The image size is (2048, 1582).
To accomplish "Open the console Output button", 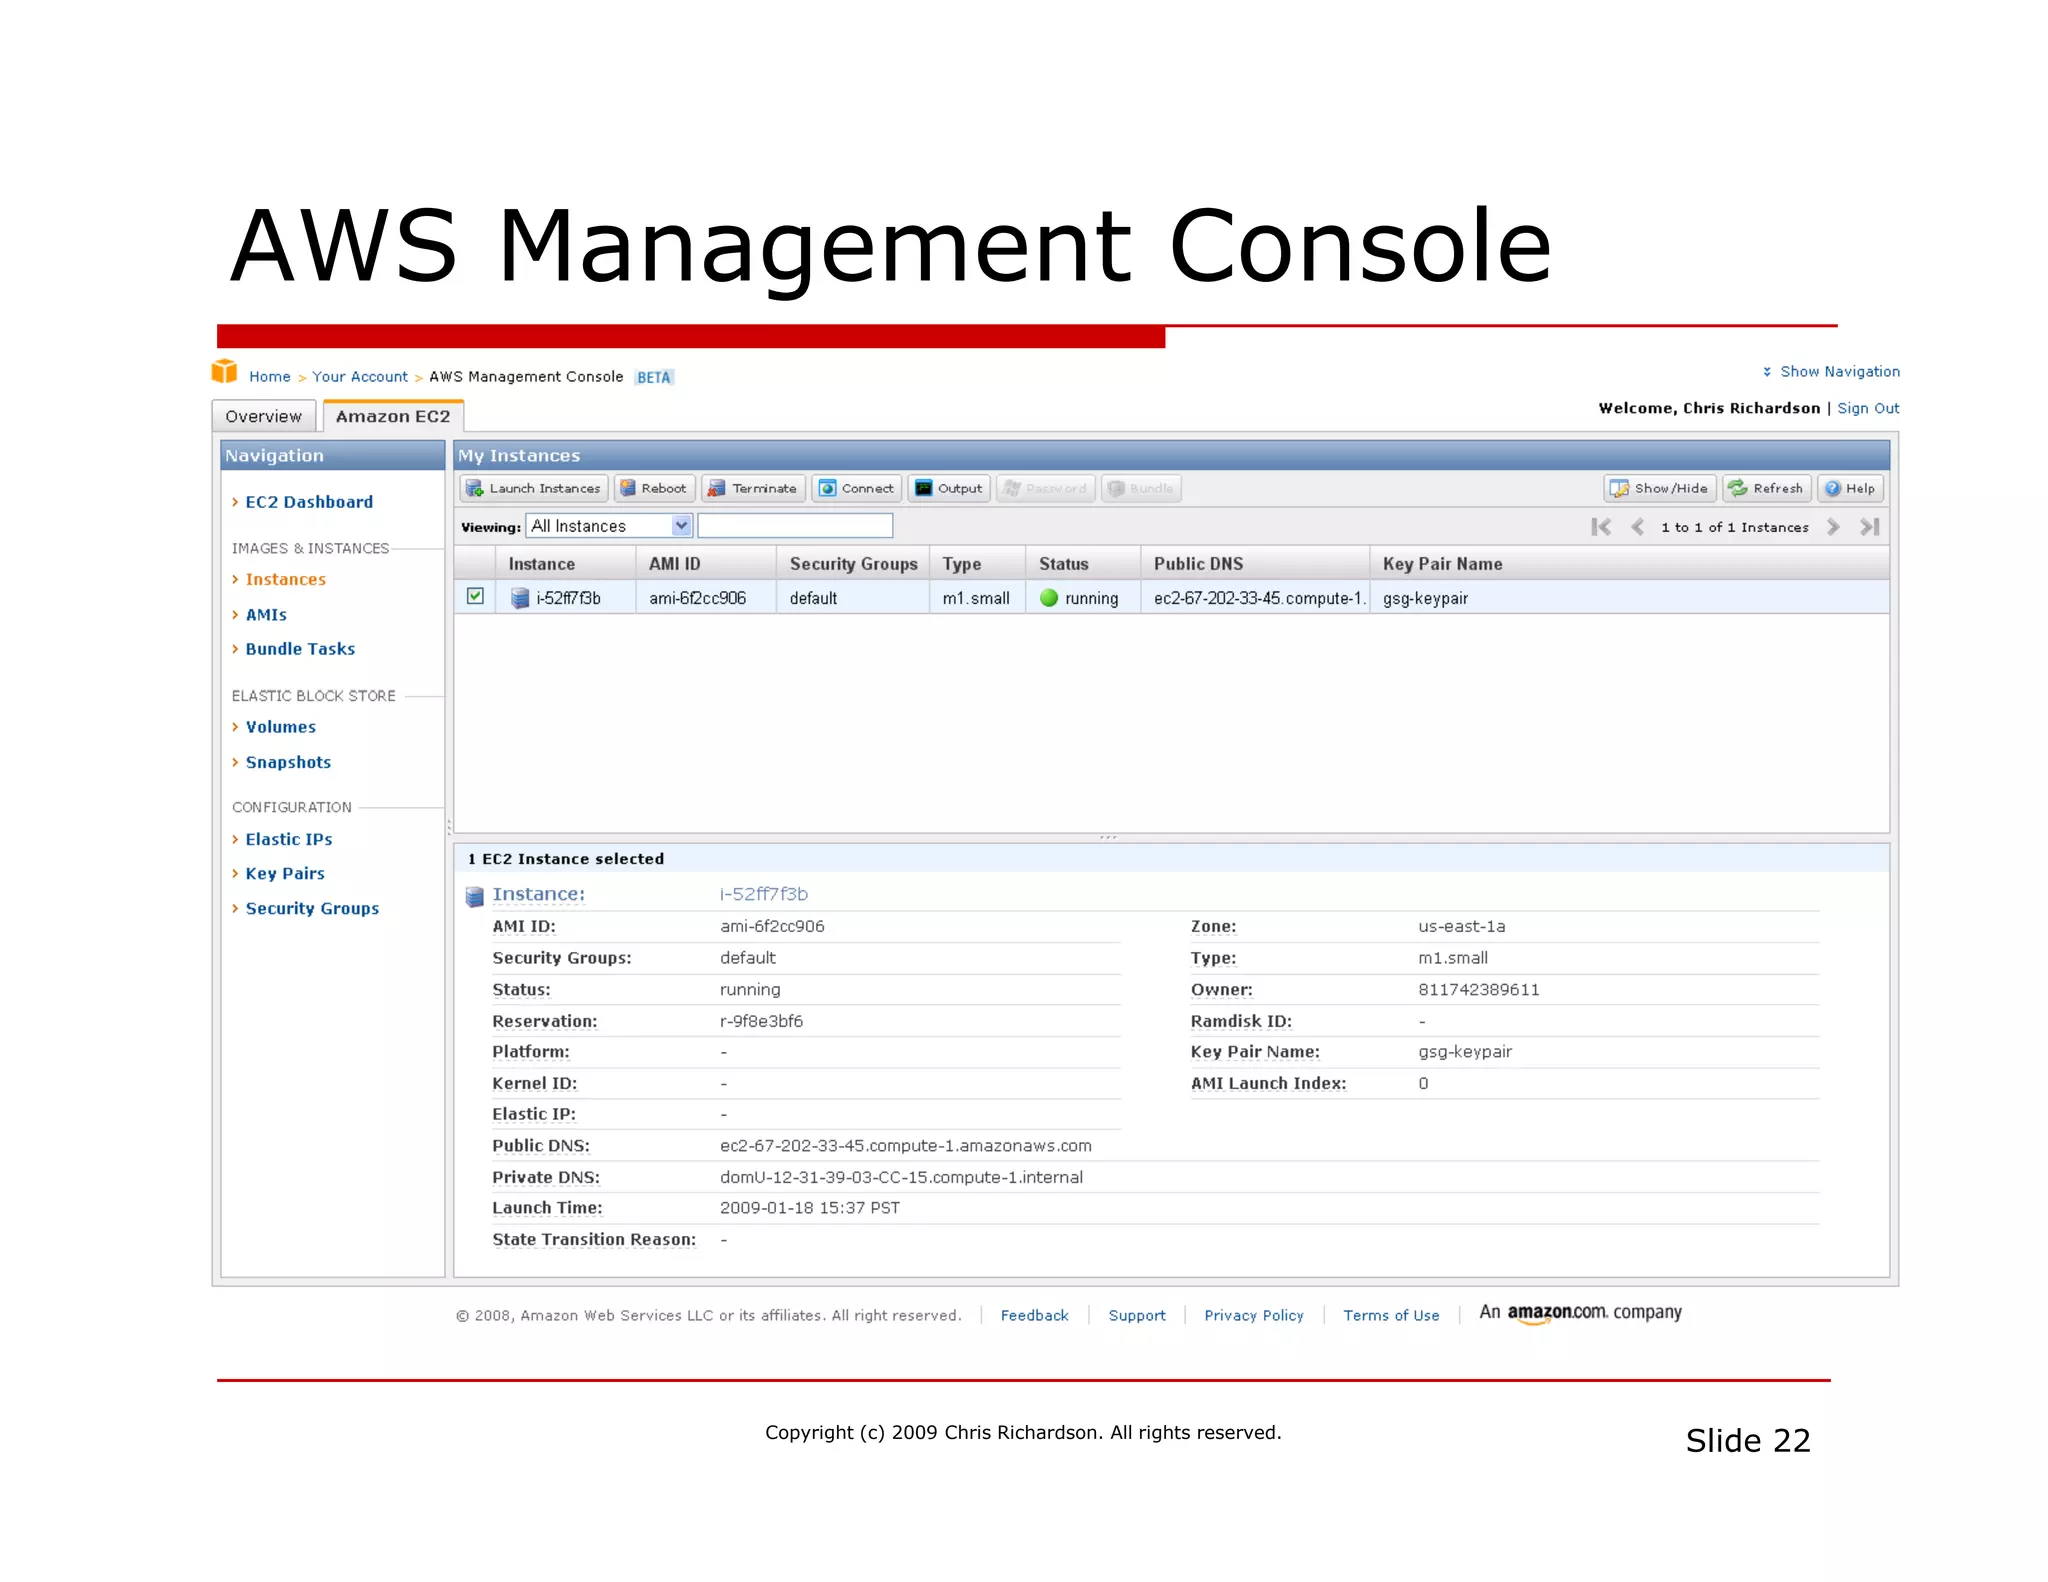I will point(949,488).
